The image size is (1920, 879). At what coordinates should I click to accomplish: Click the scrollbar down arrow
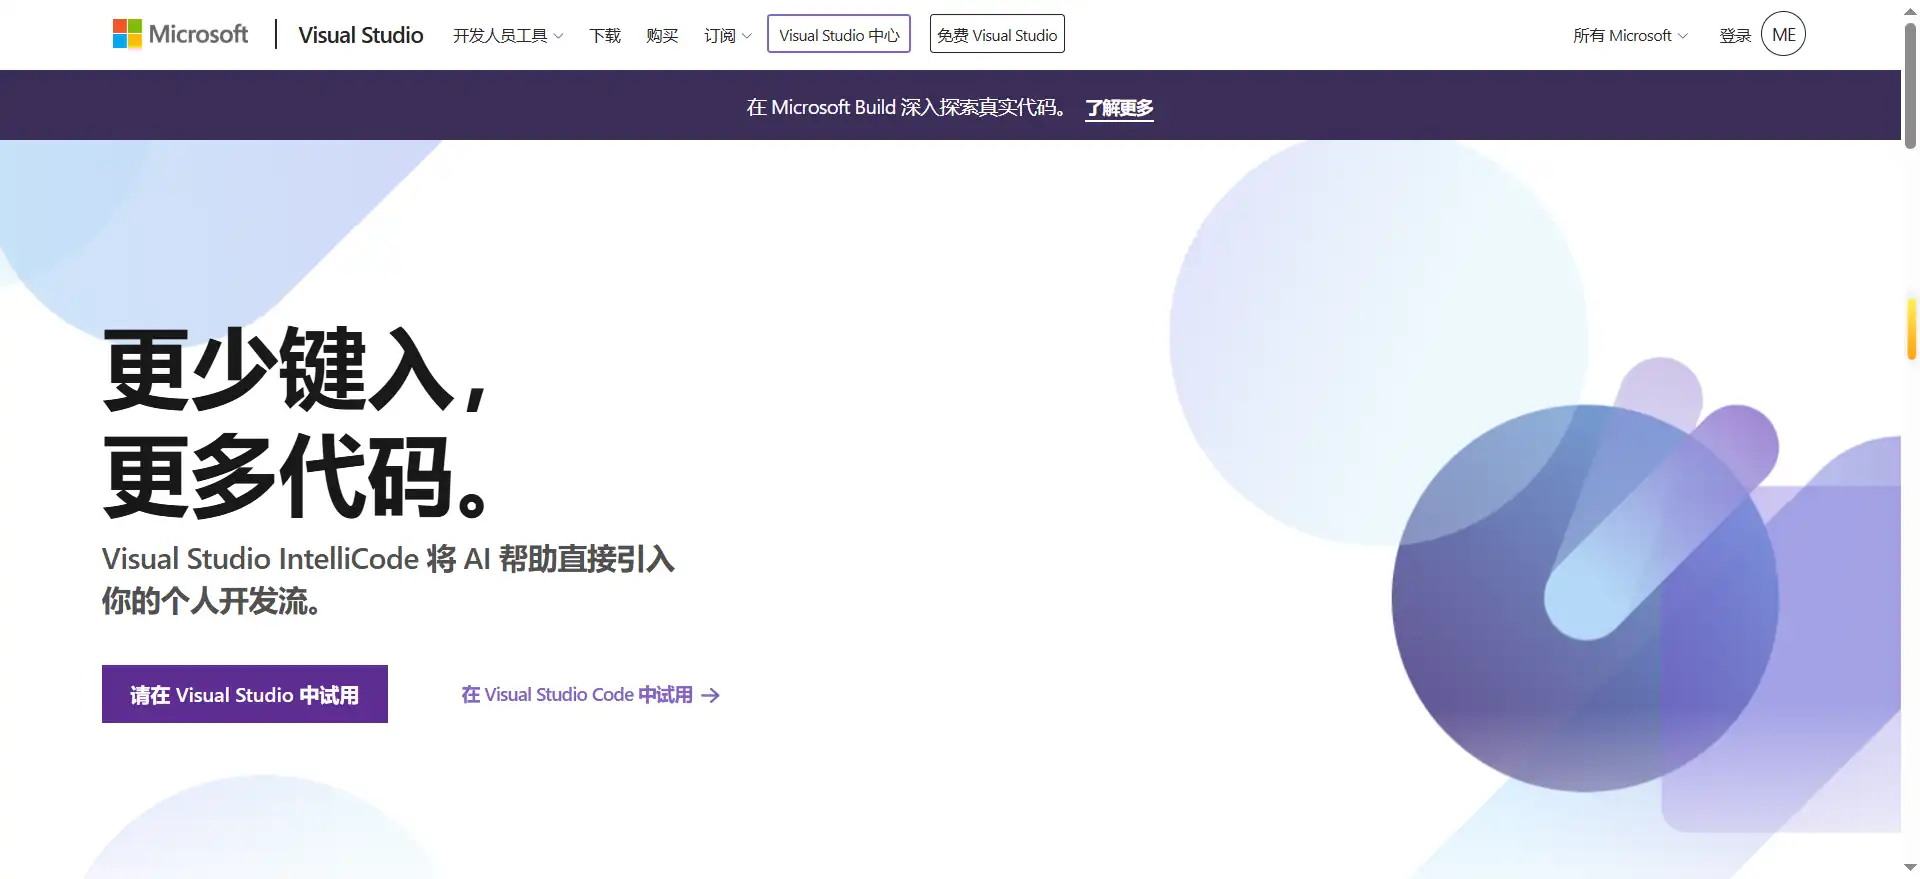coord(1910,868)
